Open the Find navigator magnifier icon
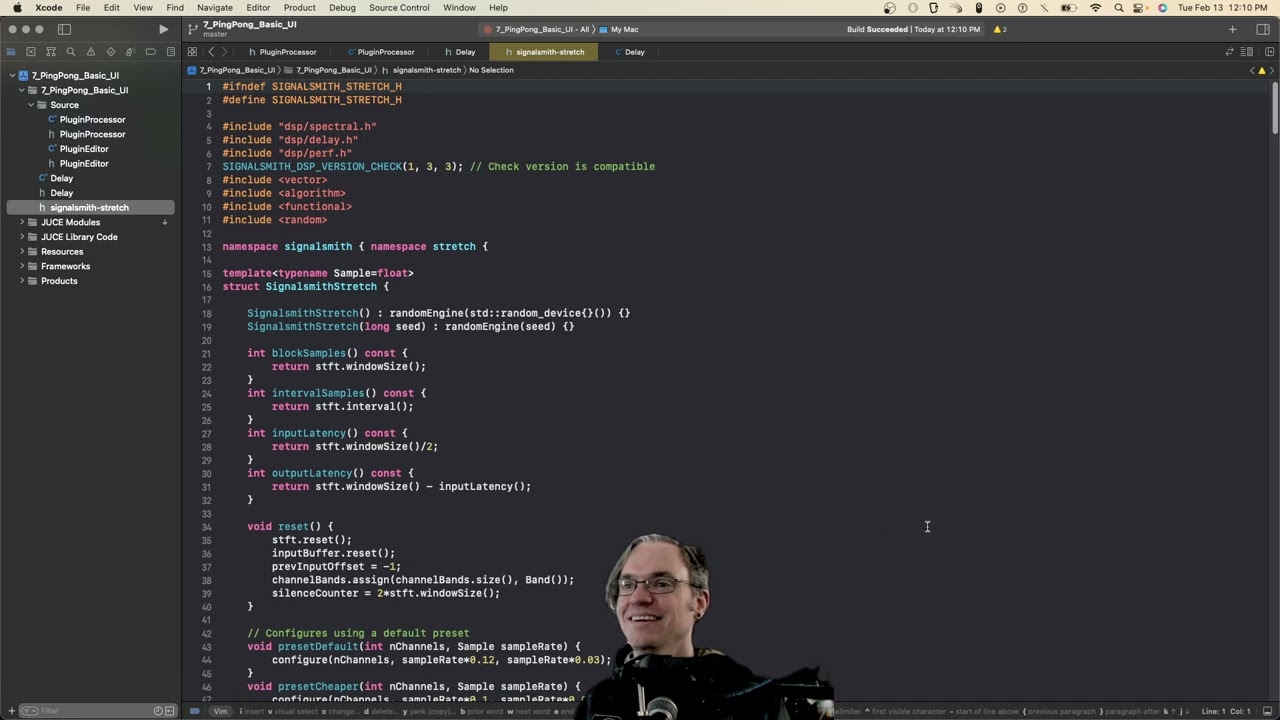 [71, 52]
